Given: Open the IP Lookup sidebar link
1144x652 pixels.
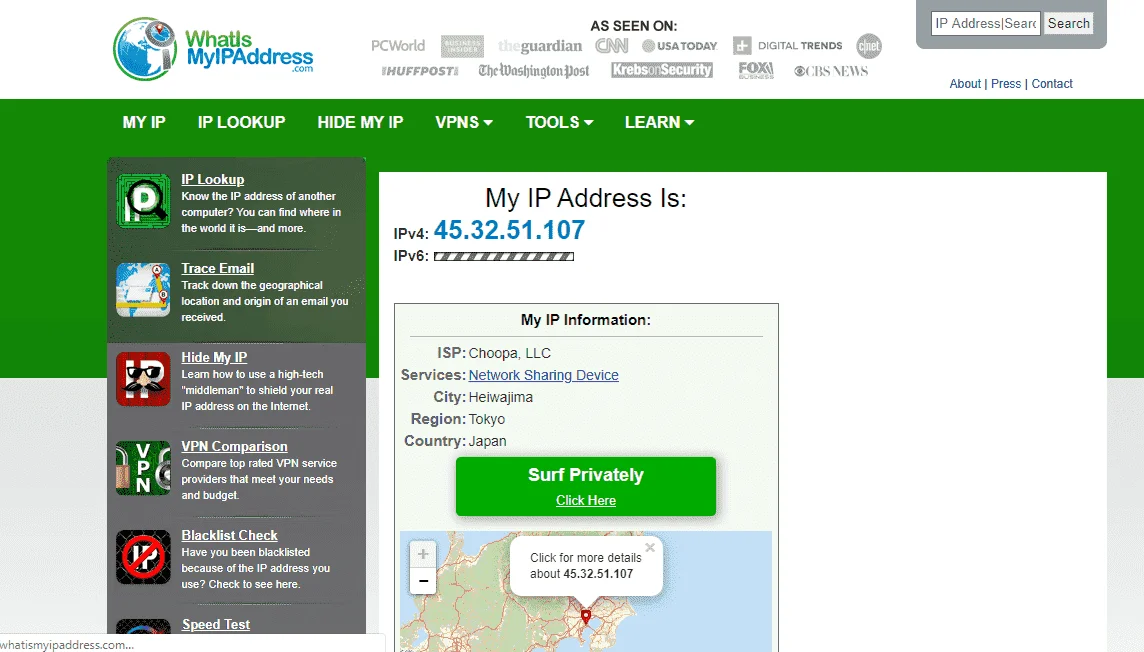Looking at the screenshot, I should click(x=213, y=179).
